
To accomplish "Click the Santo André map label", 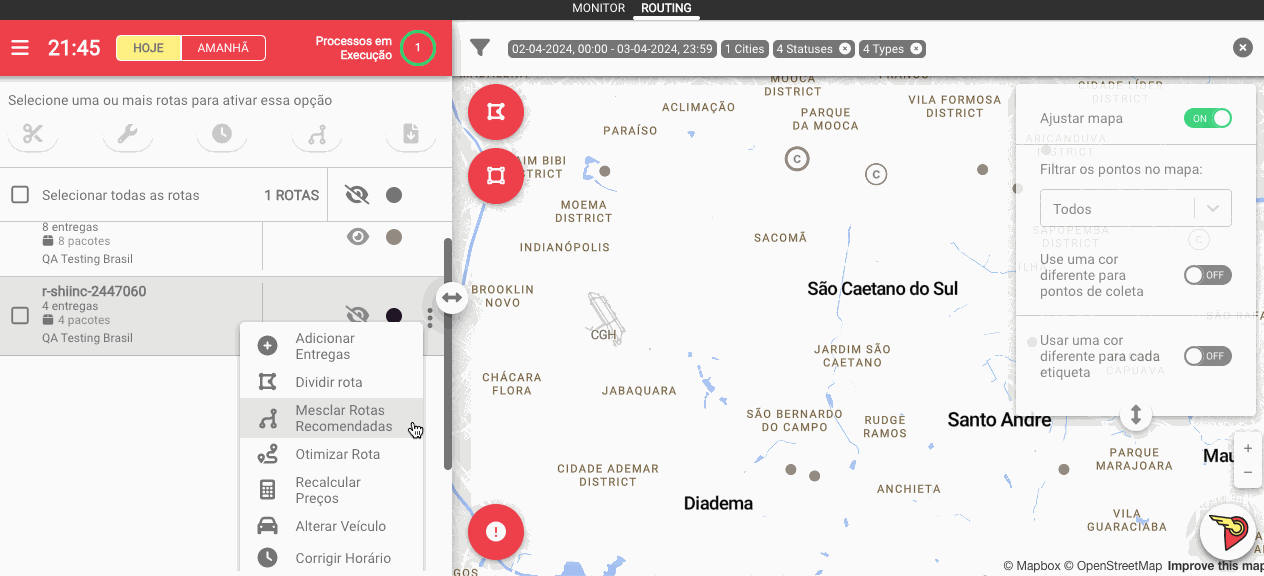I will [x=999, y=420].
